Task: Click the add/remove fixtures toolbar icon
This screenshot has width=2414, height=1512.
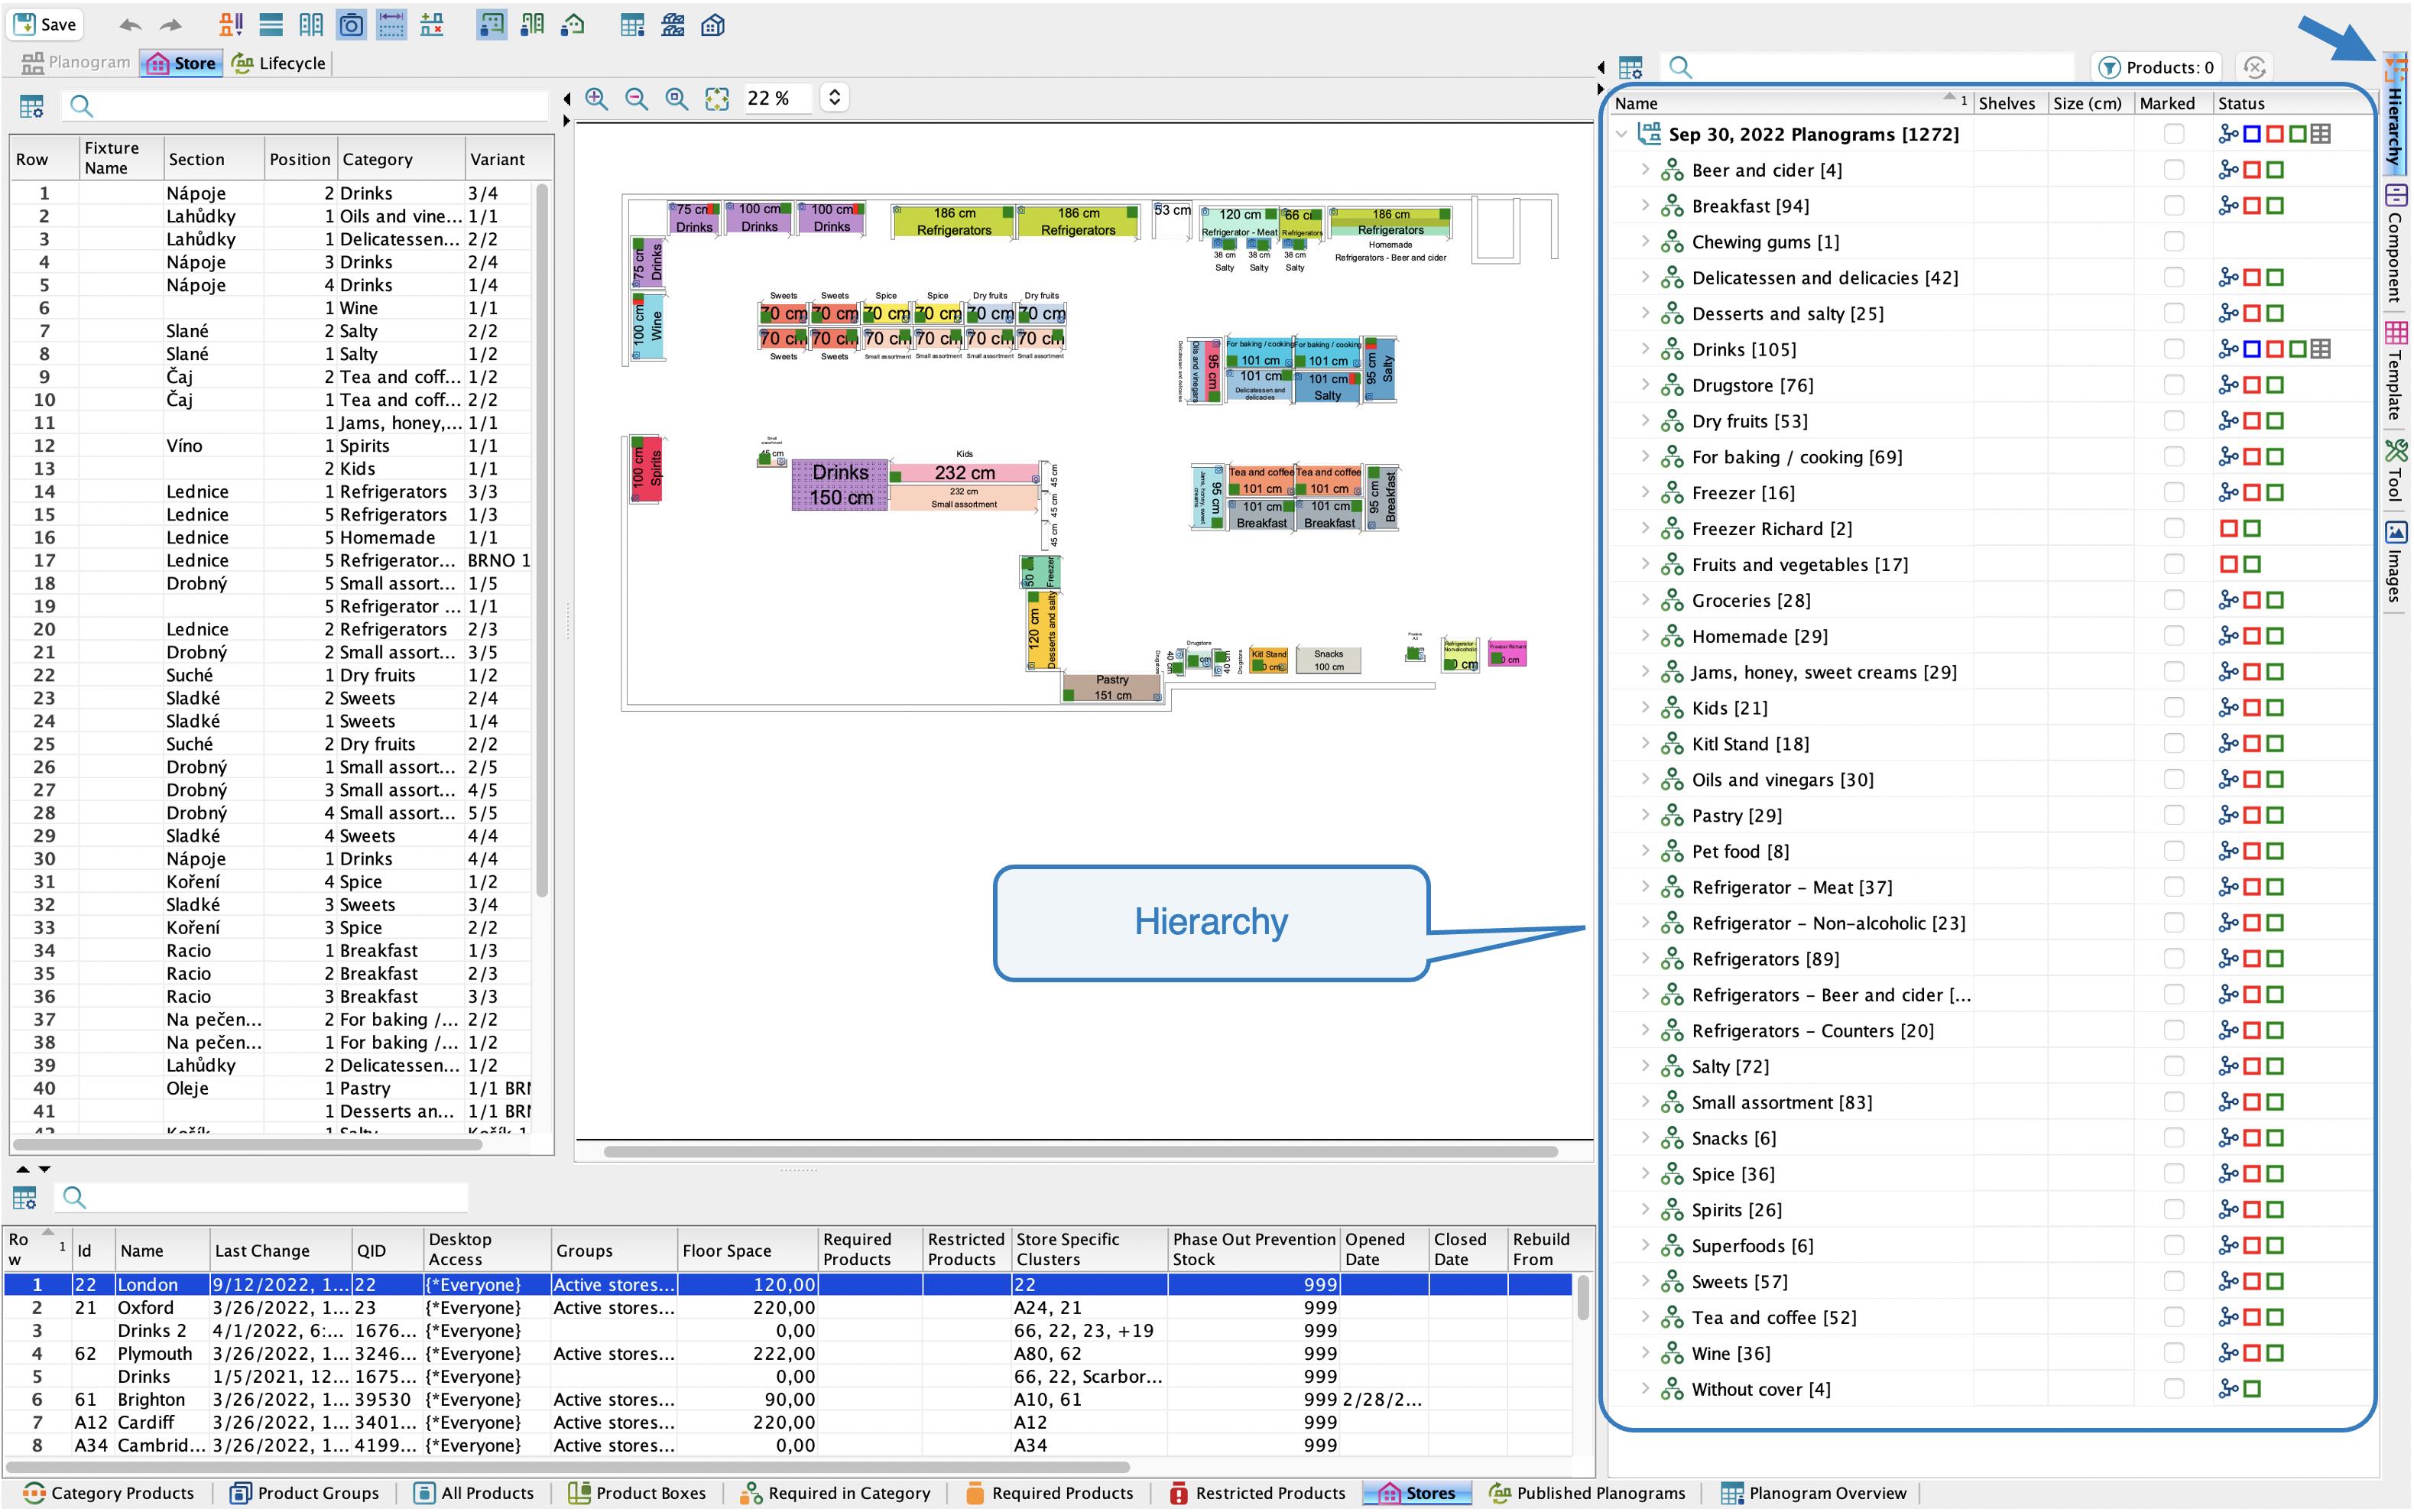Action: click(432, 25)
